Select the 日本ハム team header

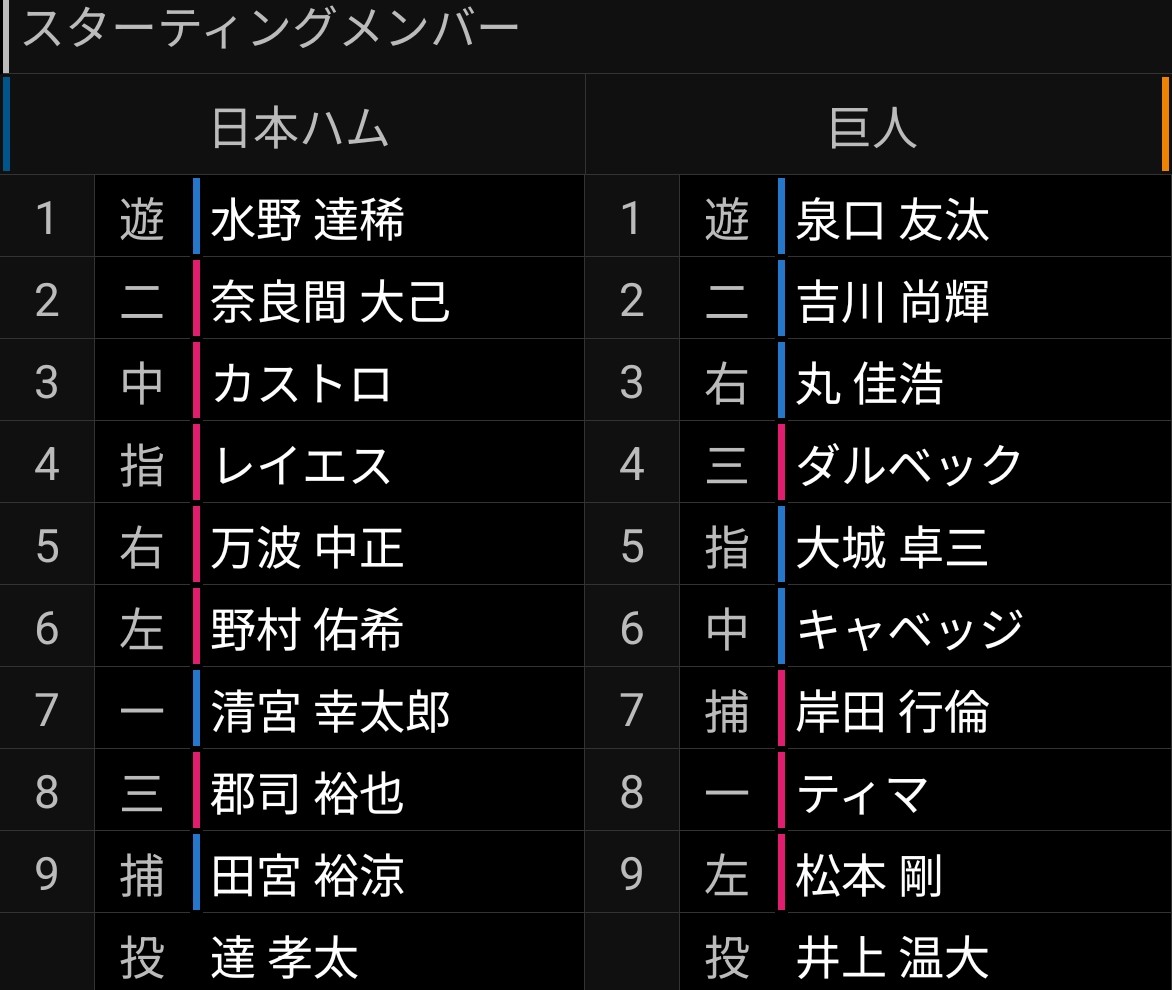pos(299,126)
